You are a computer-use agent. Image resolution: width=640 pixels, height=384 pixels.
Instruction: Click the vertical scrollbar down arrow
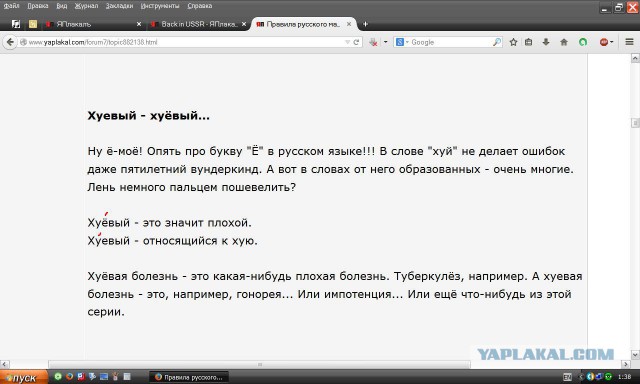[635, 354]
